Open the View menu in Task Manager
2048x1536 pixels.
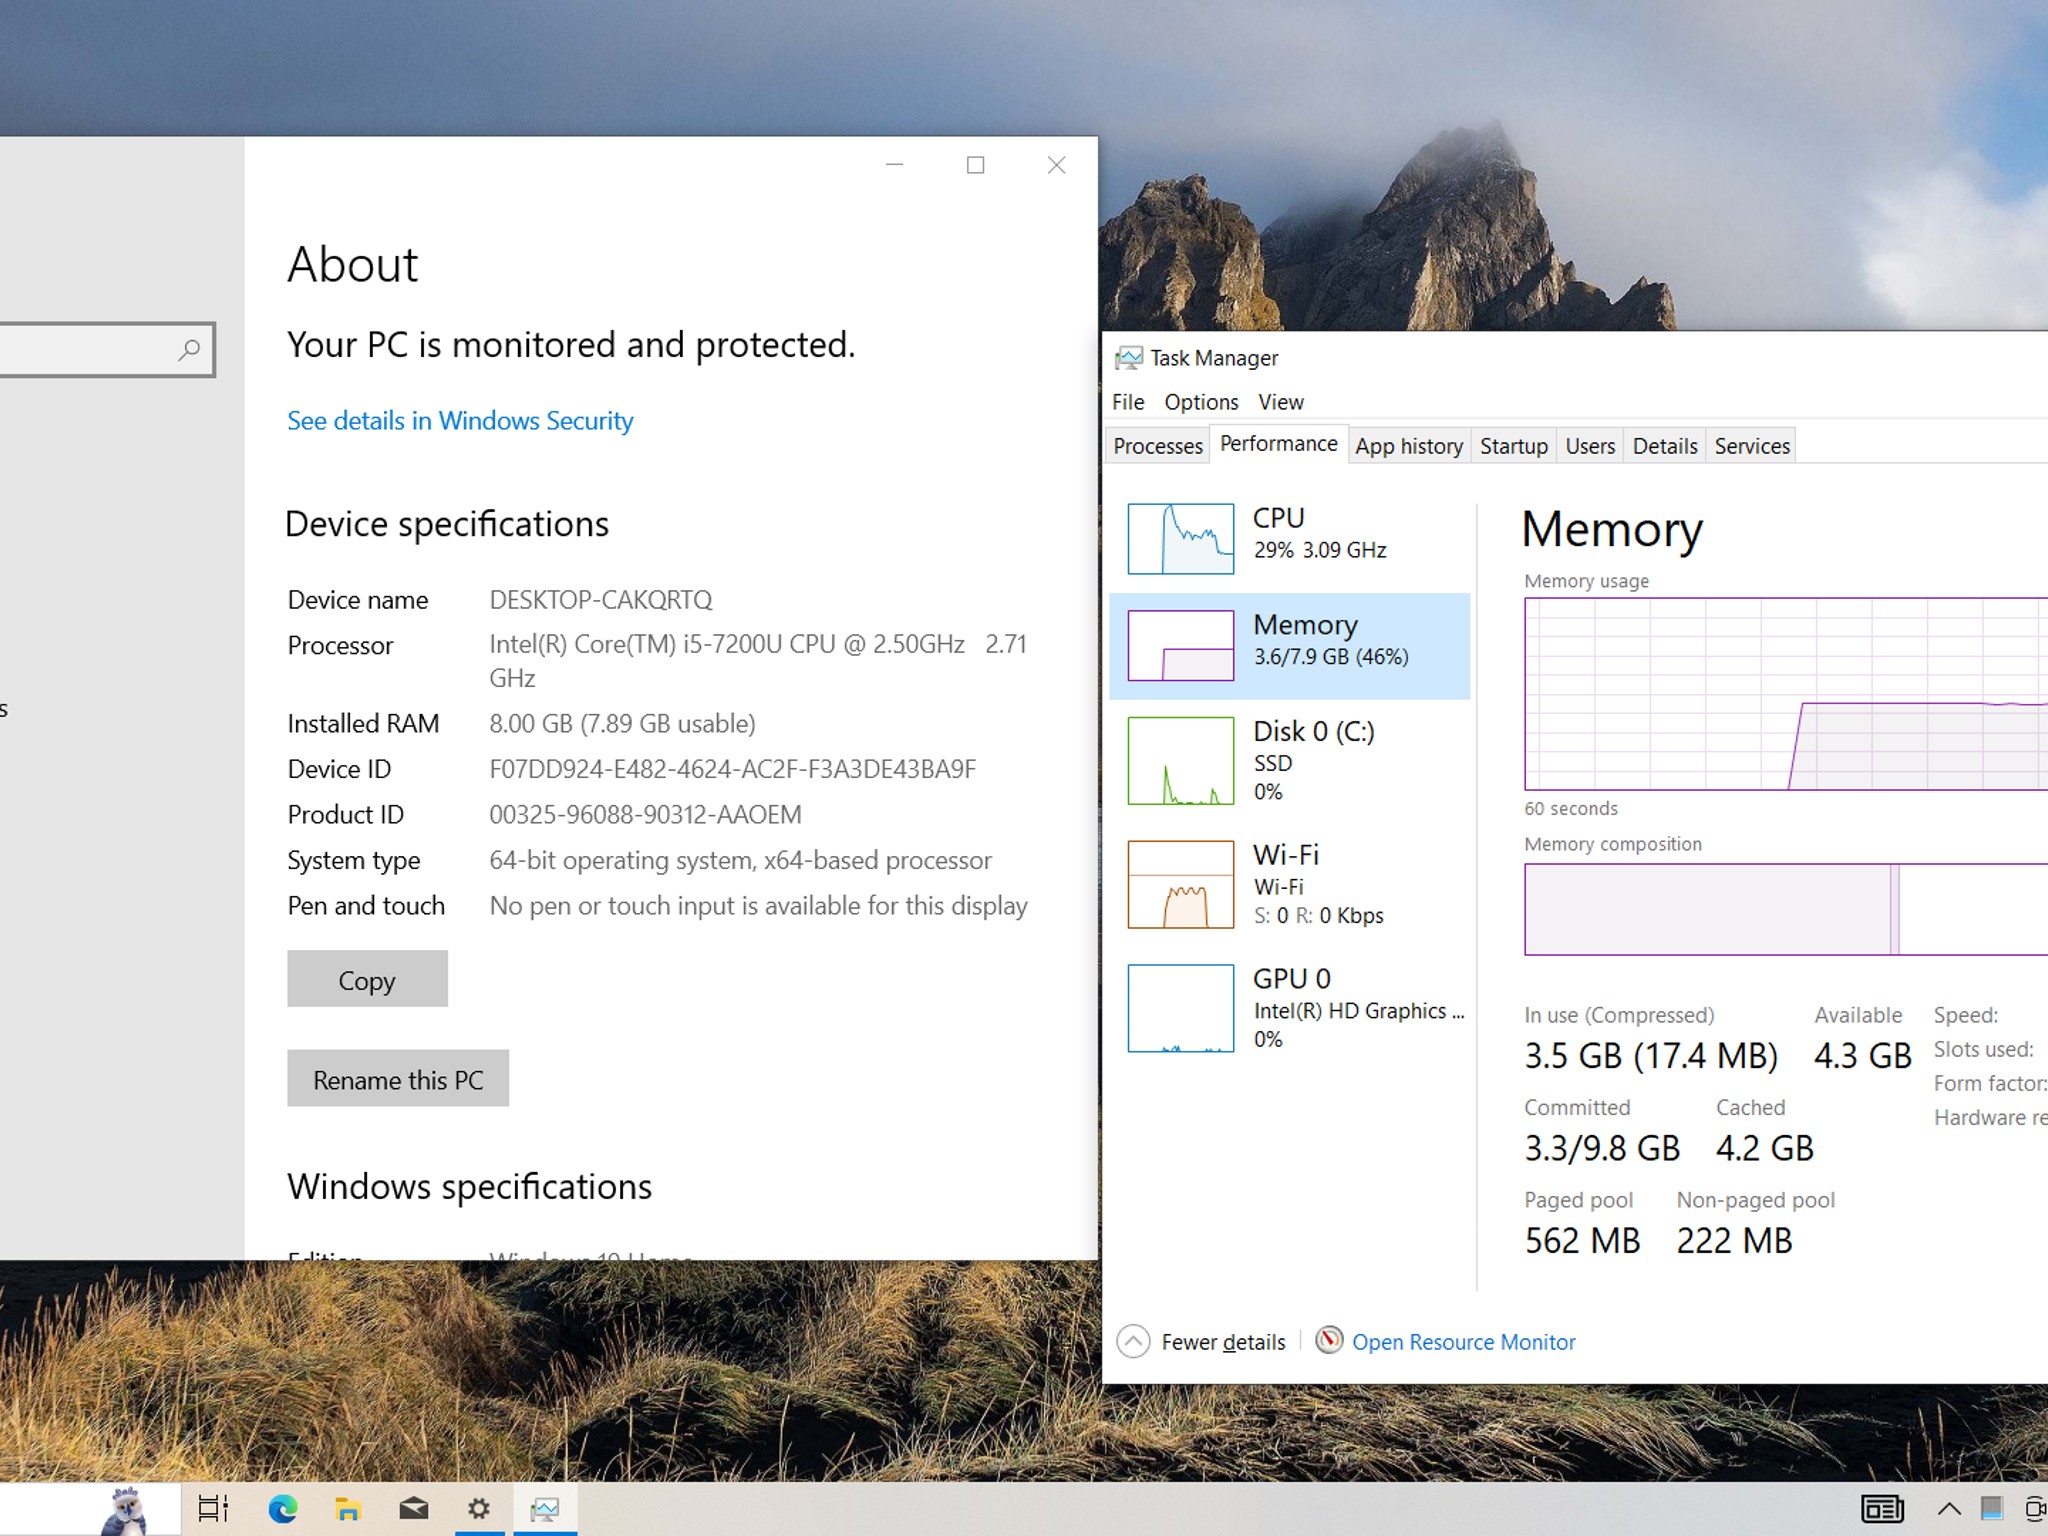click(1280, 402)
